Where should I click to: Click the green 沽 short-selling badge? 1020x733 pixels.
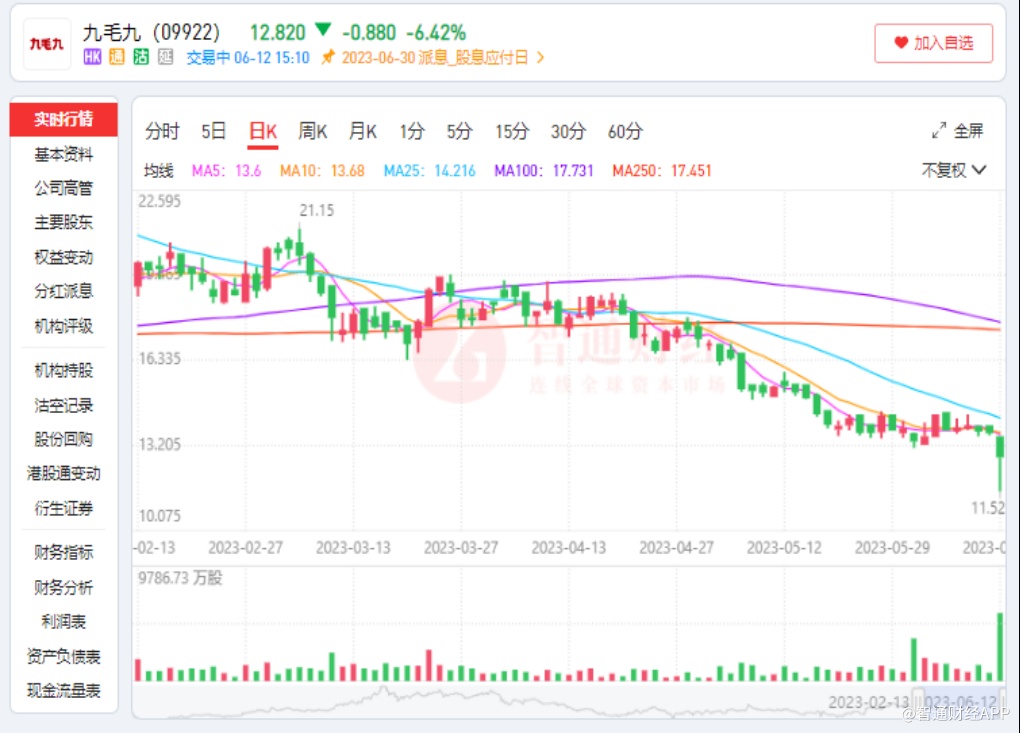[x=140, y=57]
